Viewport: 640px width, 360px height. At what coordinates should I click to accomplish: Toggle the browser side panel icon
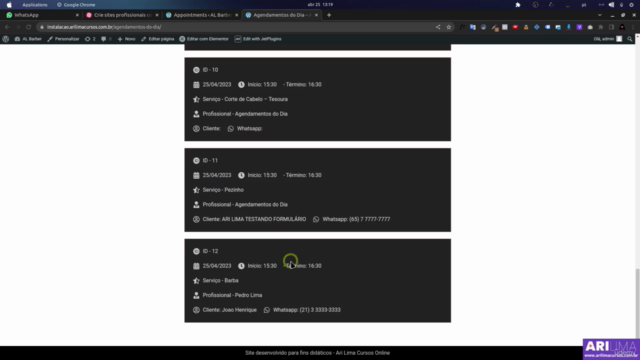(611, 27)
